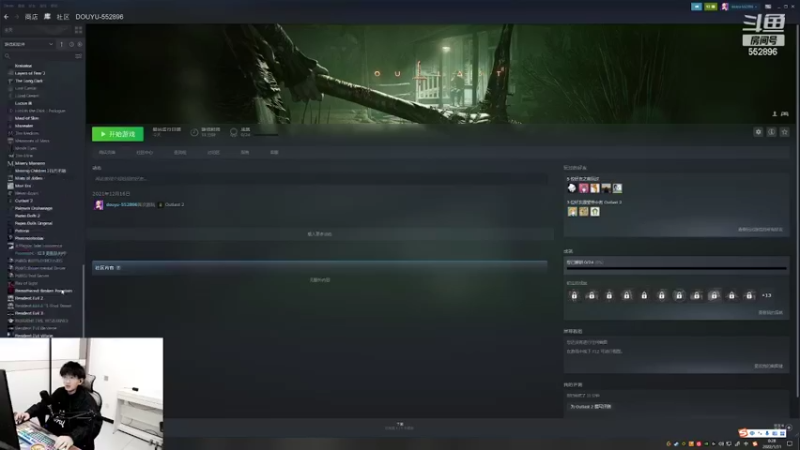The height and width of the screenshot is (450, 800).
Task: Load more activity button
Action: point(320,234)
